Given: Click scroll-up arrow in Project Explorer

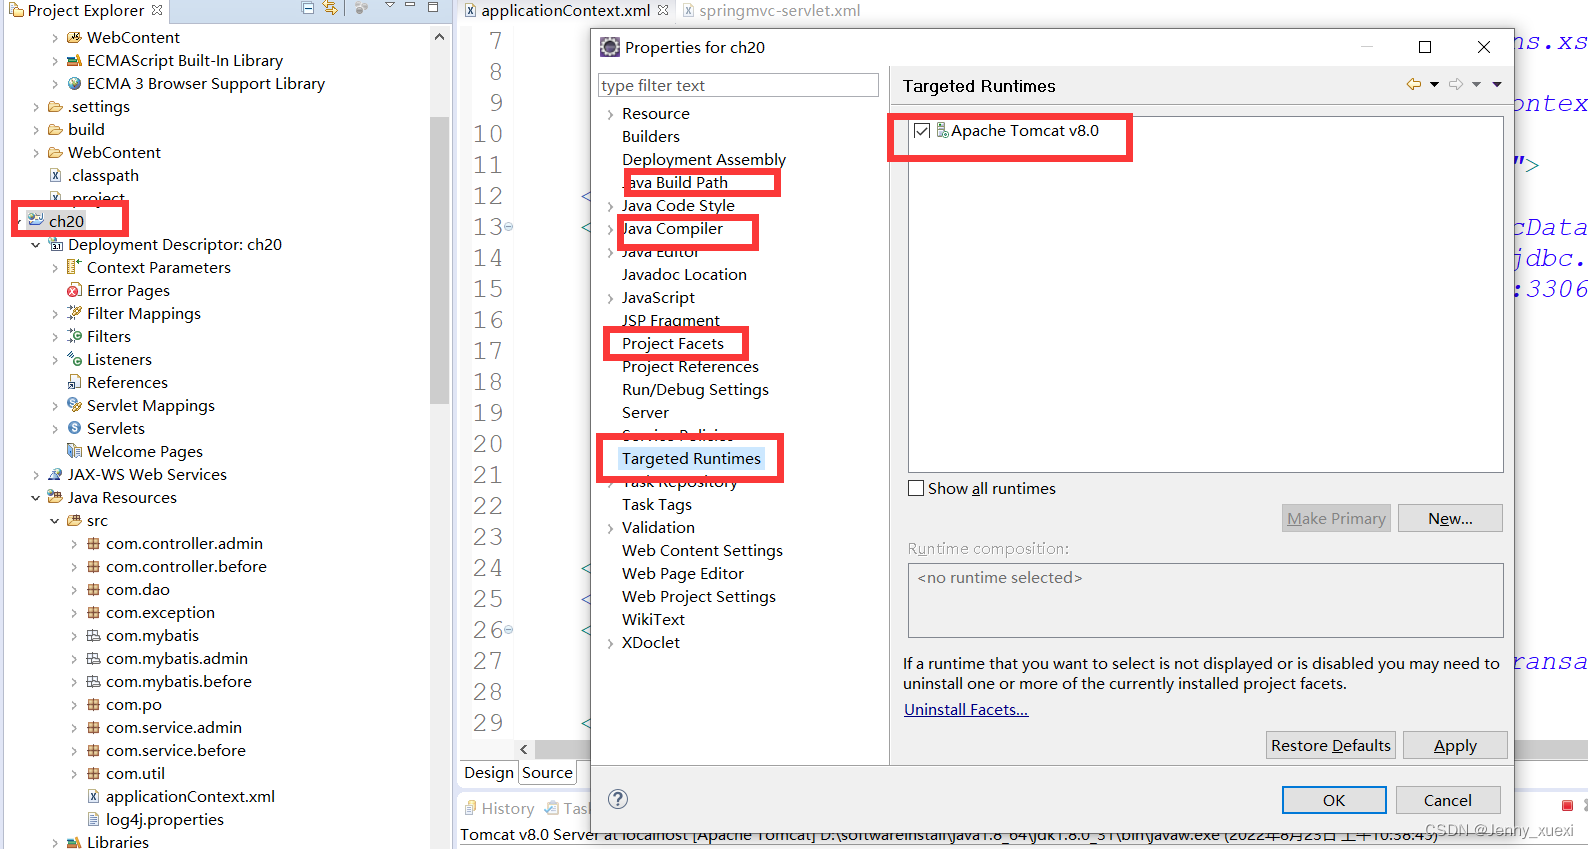Looking at the screenshot, I should pyautogui.click(x=439, y=37).
